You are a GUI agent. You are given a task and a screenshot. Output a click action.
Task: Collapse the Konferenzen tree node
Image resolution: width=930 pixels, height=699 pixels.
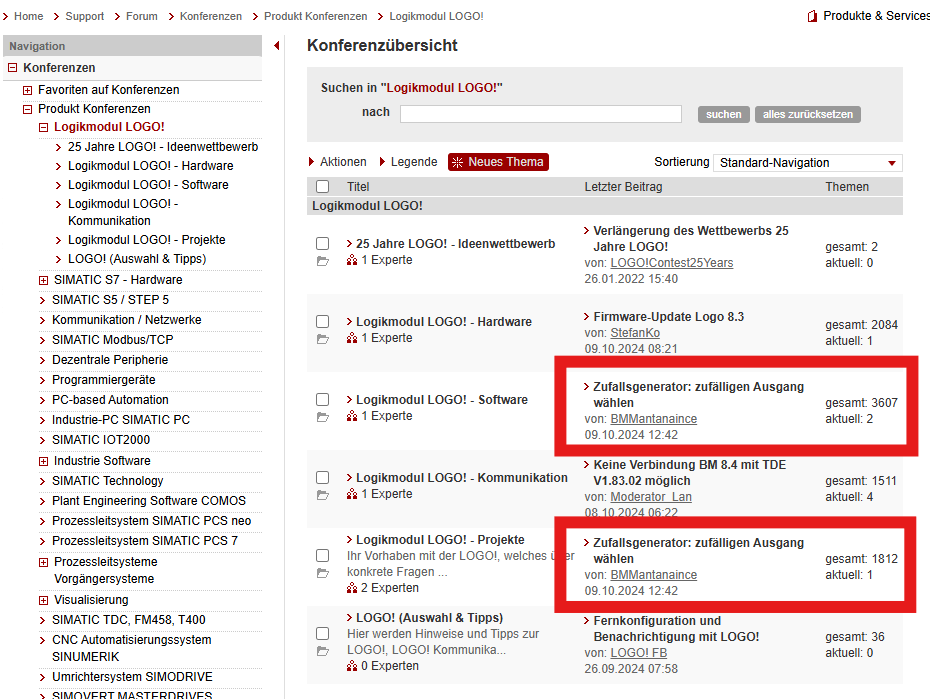tap(12, 68)
